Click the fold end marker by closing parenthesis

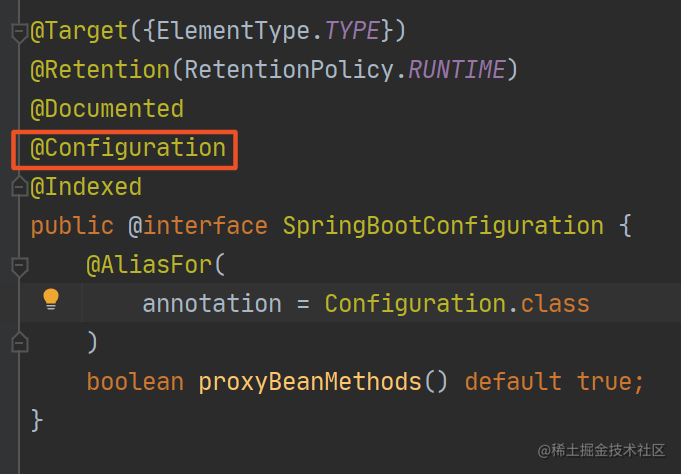[19, 342]
